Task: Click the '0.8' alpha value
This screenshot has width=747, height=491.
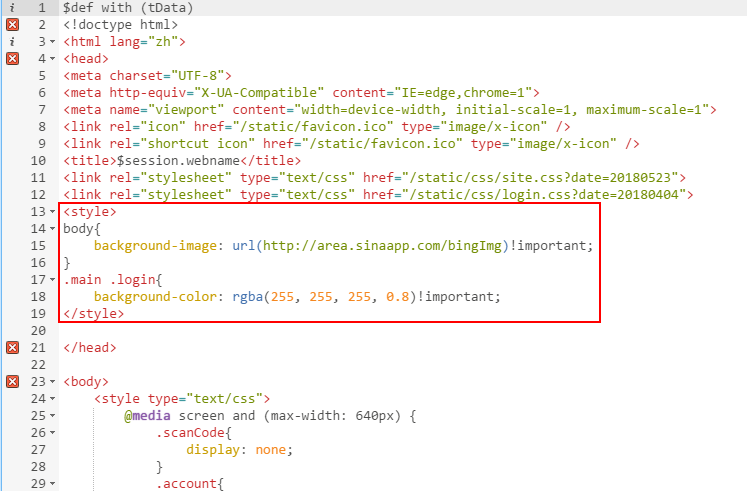Action: pyautogui.click(x=397, y=297)
